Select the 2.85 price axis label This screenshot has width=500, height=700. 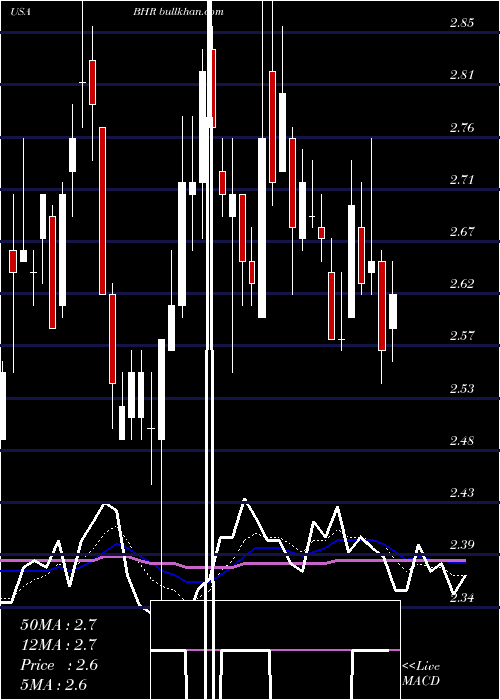coord(462,23)
